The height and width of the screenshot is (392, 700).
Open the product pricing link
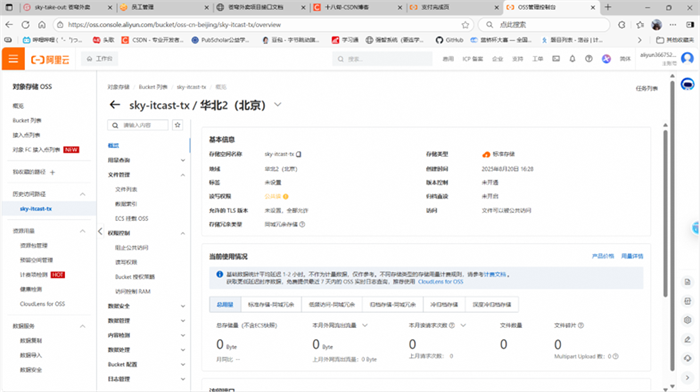click(x=603, y=256)
